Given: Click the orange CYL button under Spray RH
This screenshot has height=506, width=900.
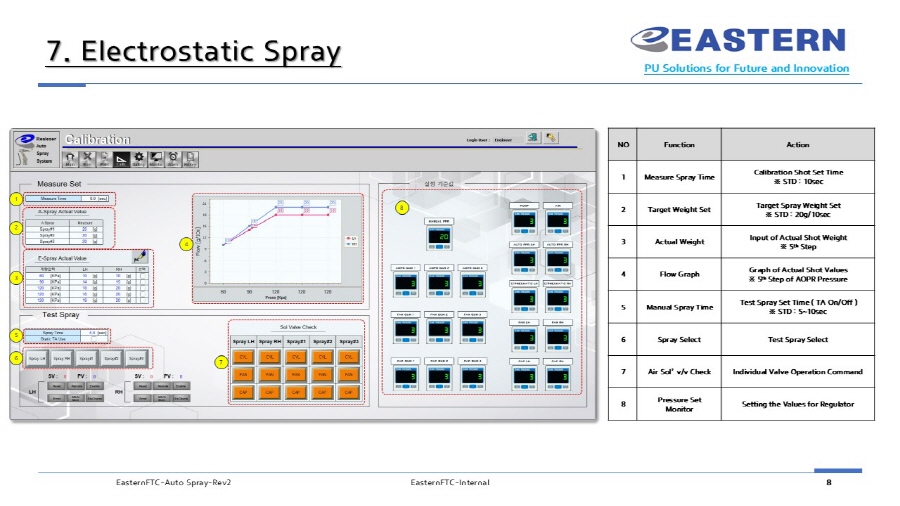Looking at the screenshot, I should pos(270,357).
